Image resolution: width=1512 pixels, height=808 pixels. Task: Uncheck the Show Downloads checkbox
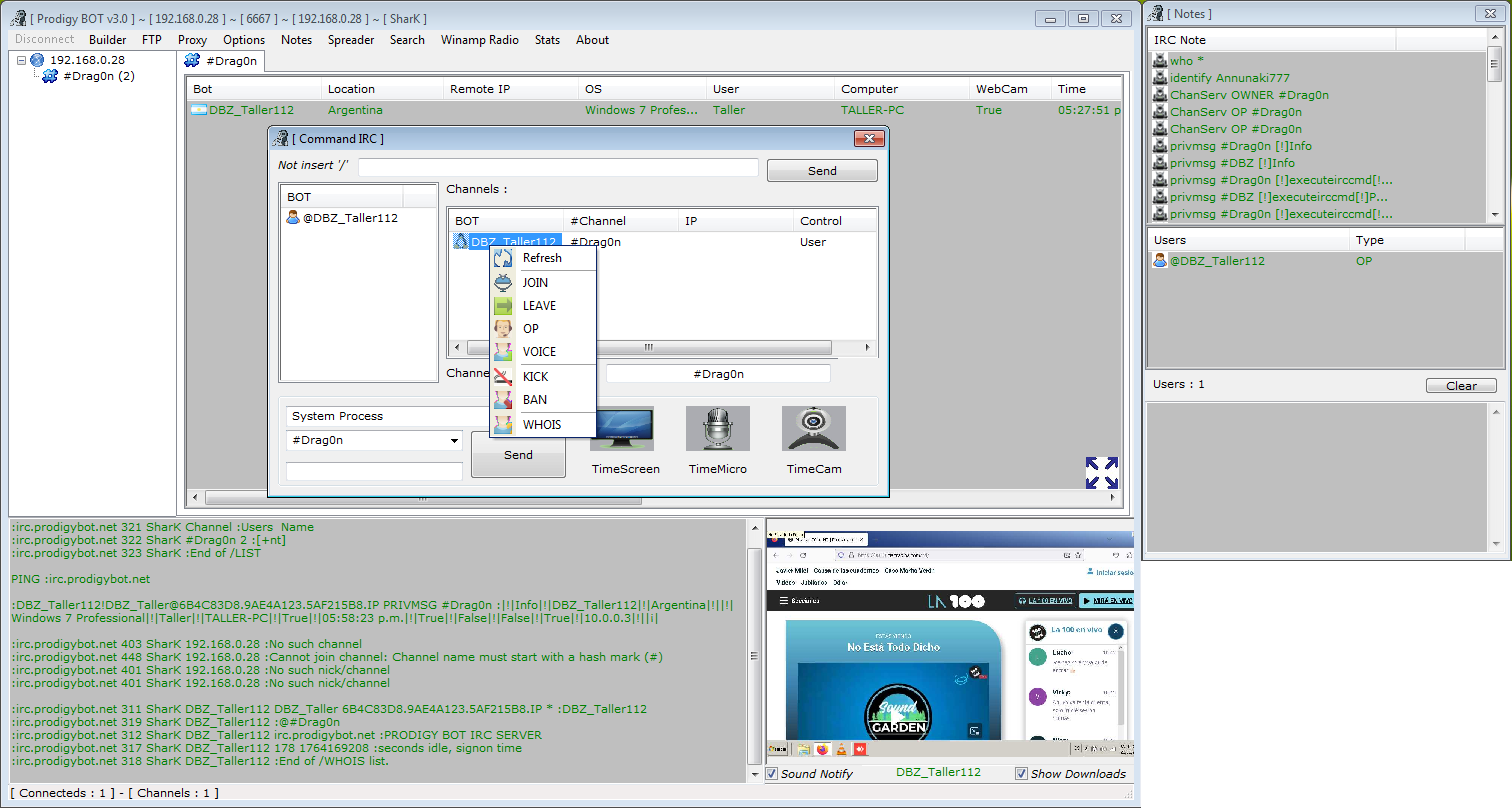pos(1021,774)
